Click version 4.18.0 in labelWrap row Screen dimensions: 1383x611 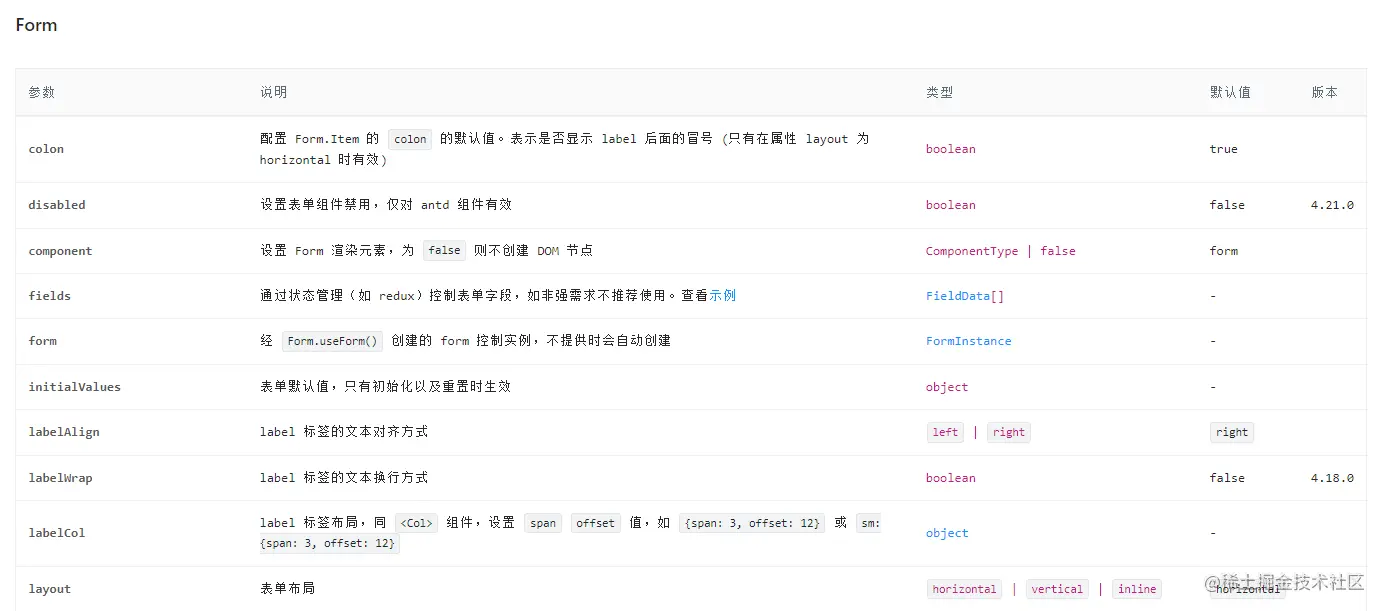pos(1332,478)
